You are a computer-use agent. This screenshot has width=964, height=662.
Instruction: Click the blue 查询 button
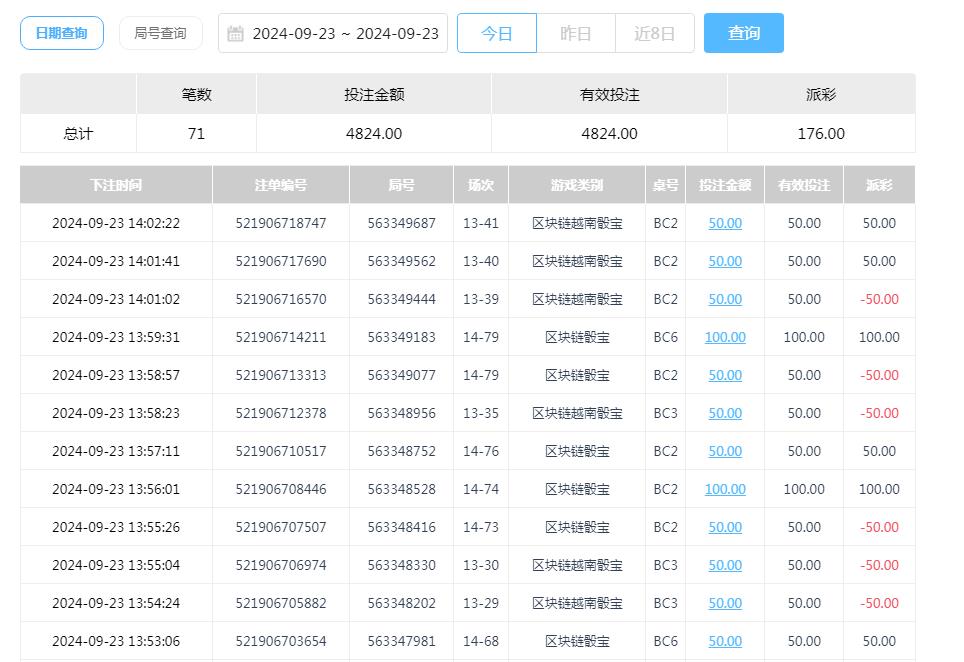point(743,32)
